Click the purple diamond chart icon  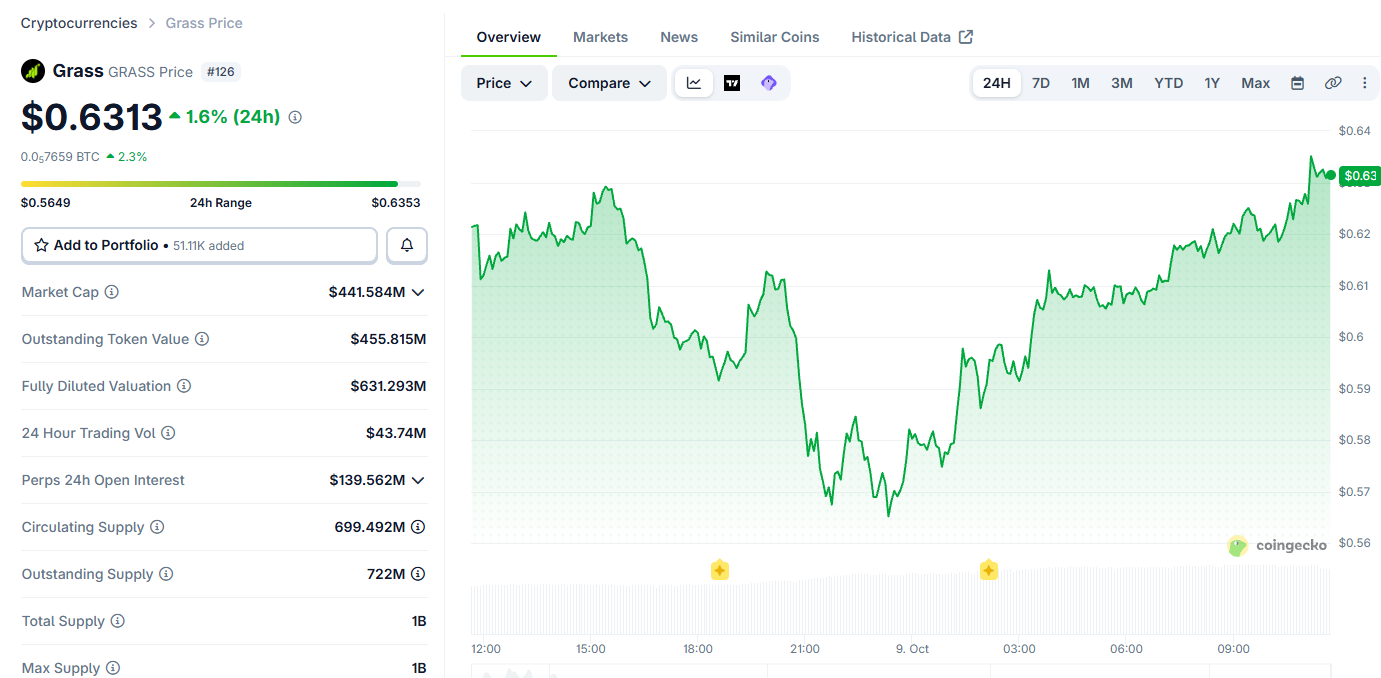(768, 83)
